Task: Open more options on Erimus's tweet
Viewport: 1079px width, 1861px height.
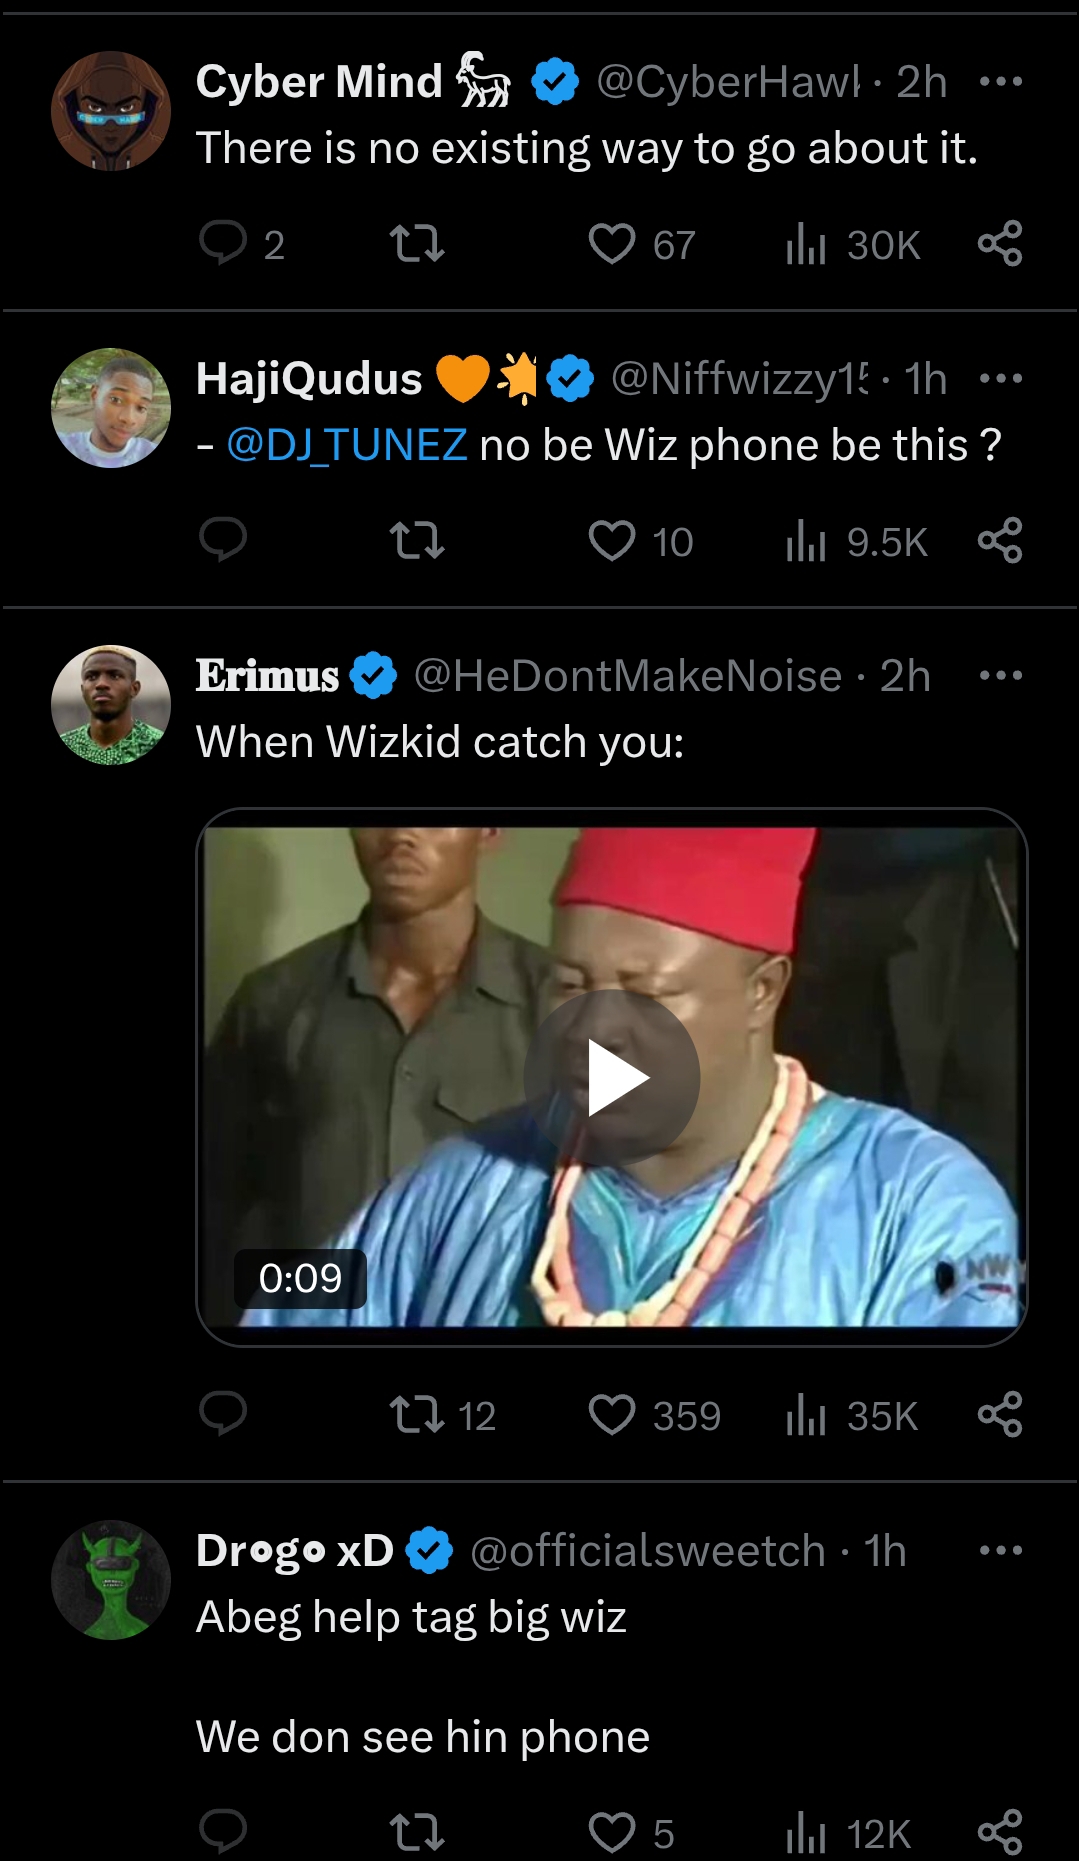Action: (x=1000, y=676)
